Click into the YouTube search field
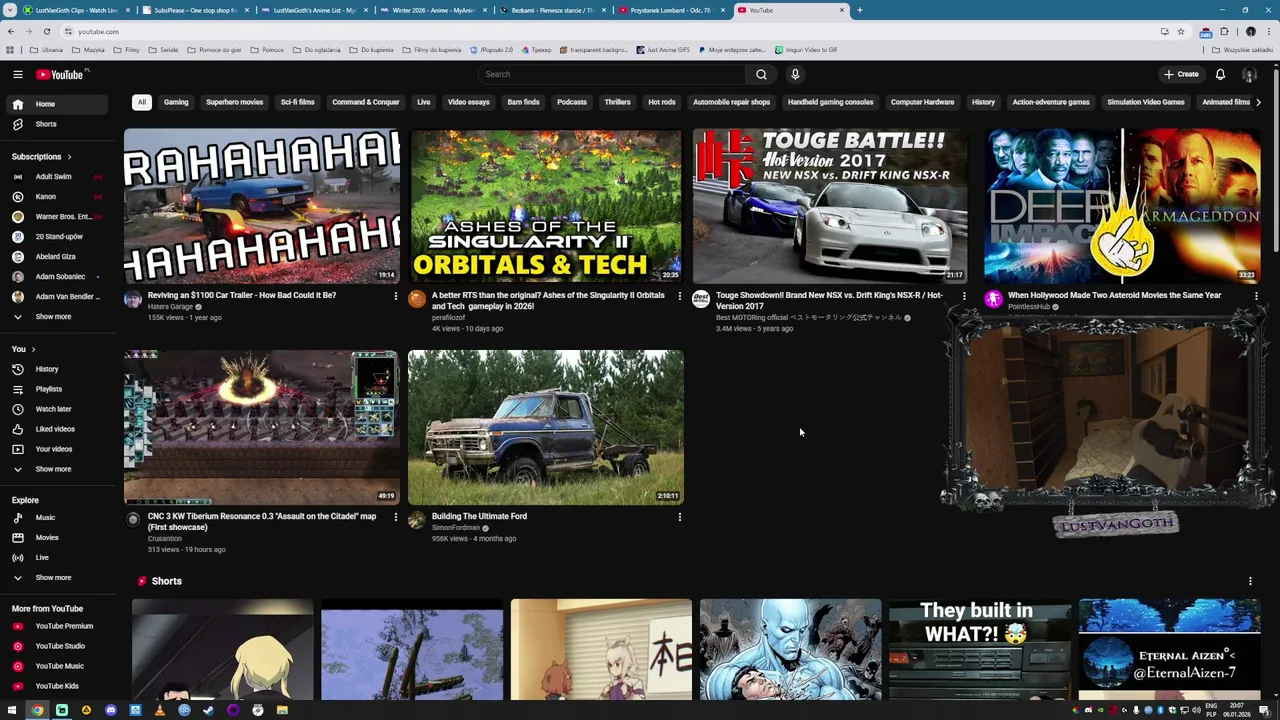 pos(610,74)
